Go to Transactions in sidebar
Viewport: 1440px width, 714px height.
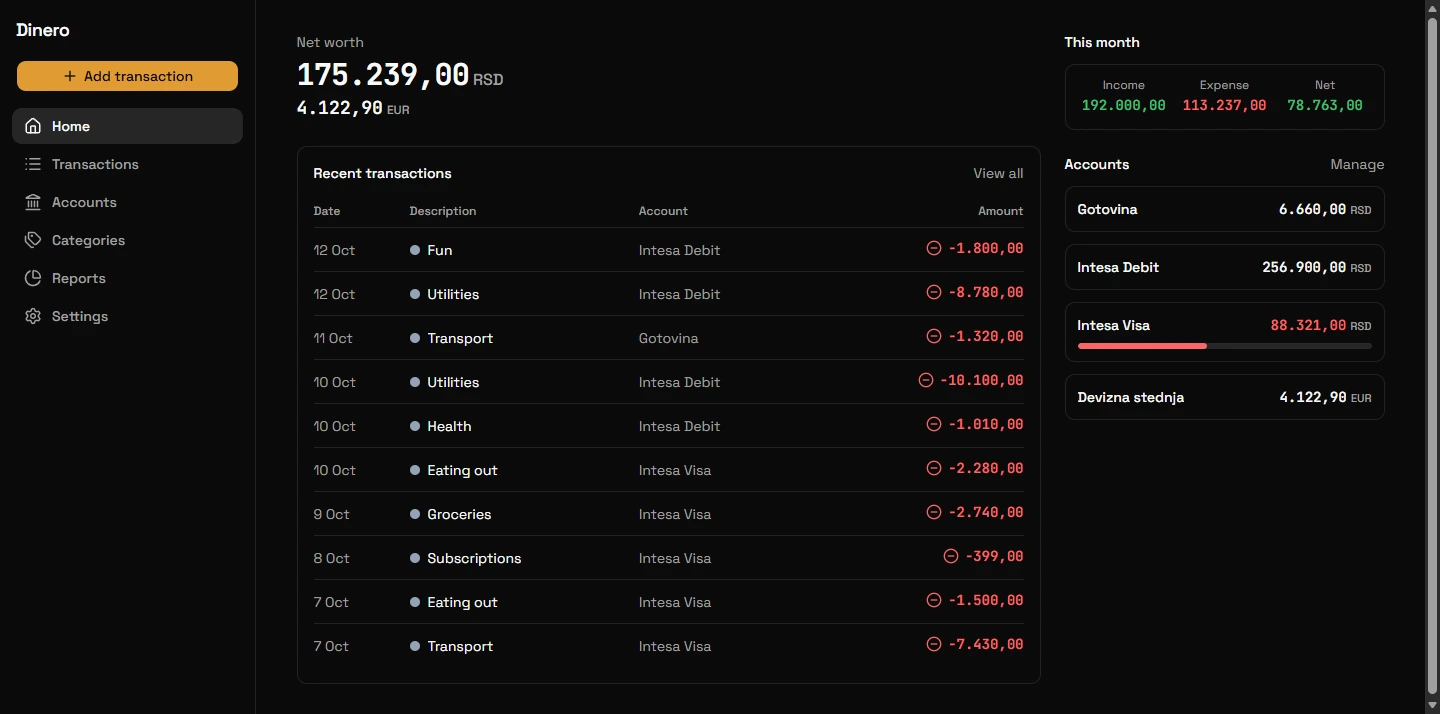tap(127, 164)
